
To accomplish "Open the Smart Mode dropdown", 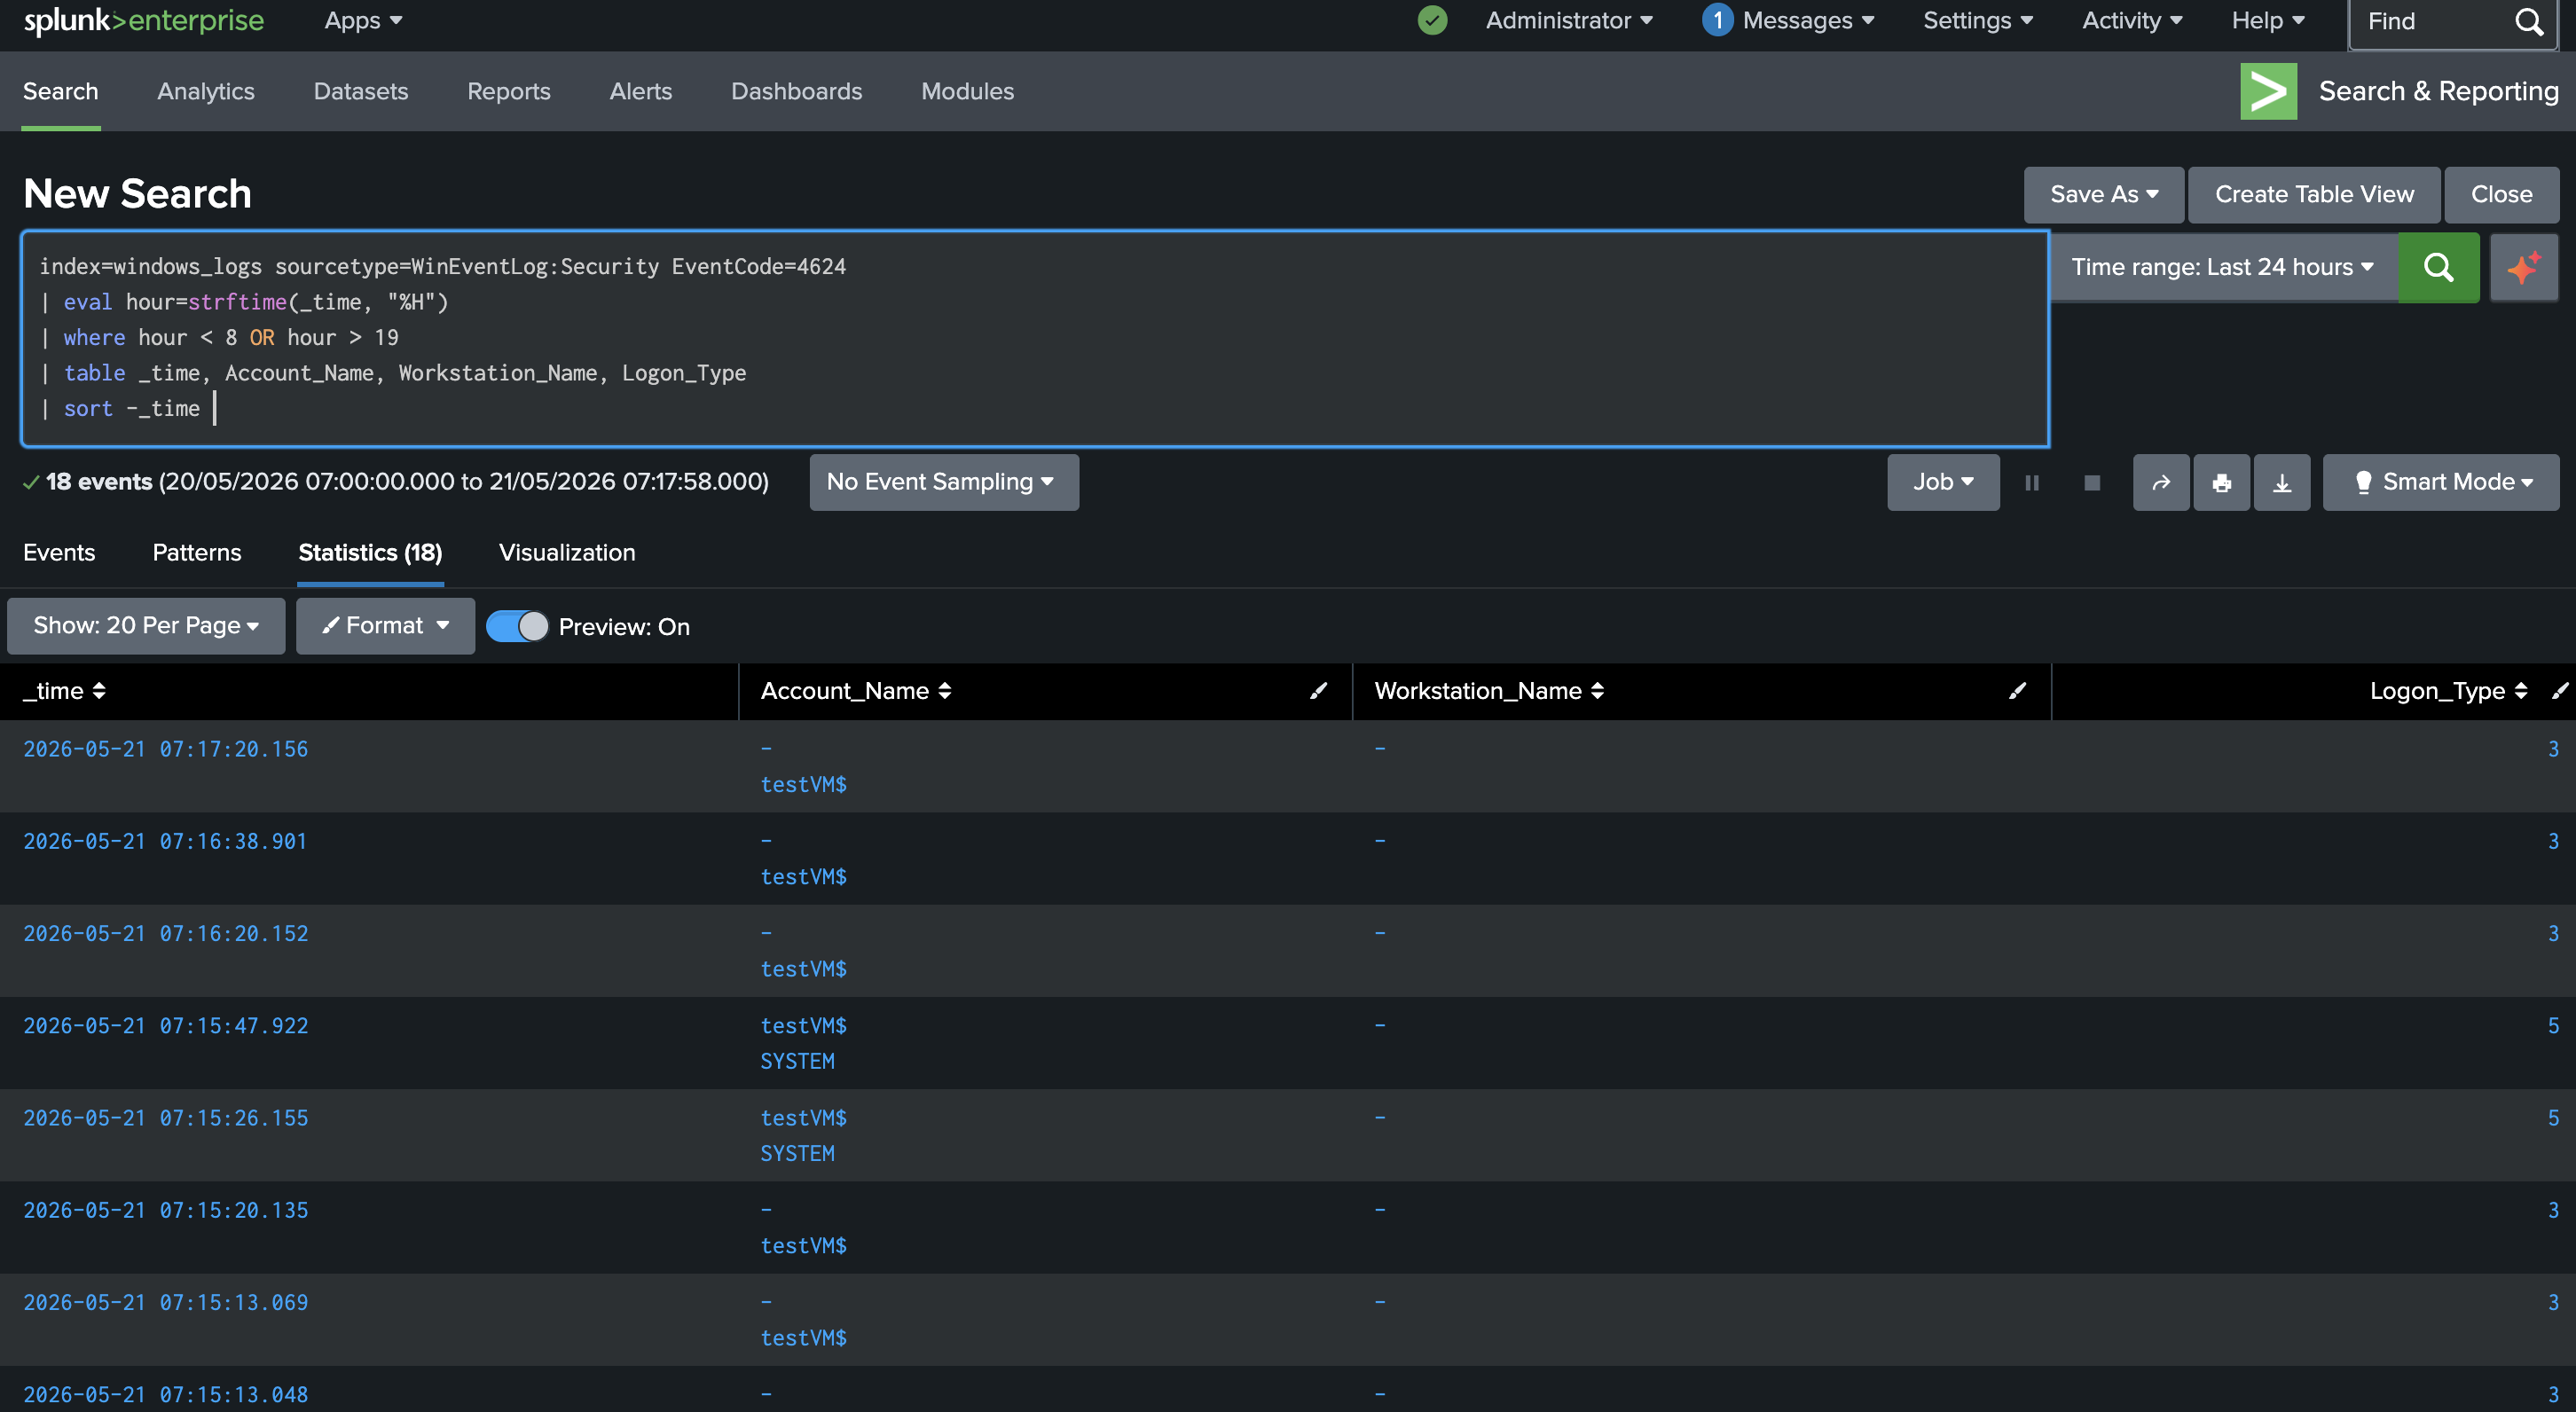I will click(2440, 483).
